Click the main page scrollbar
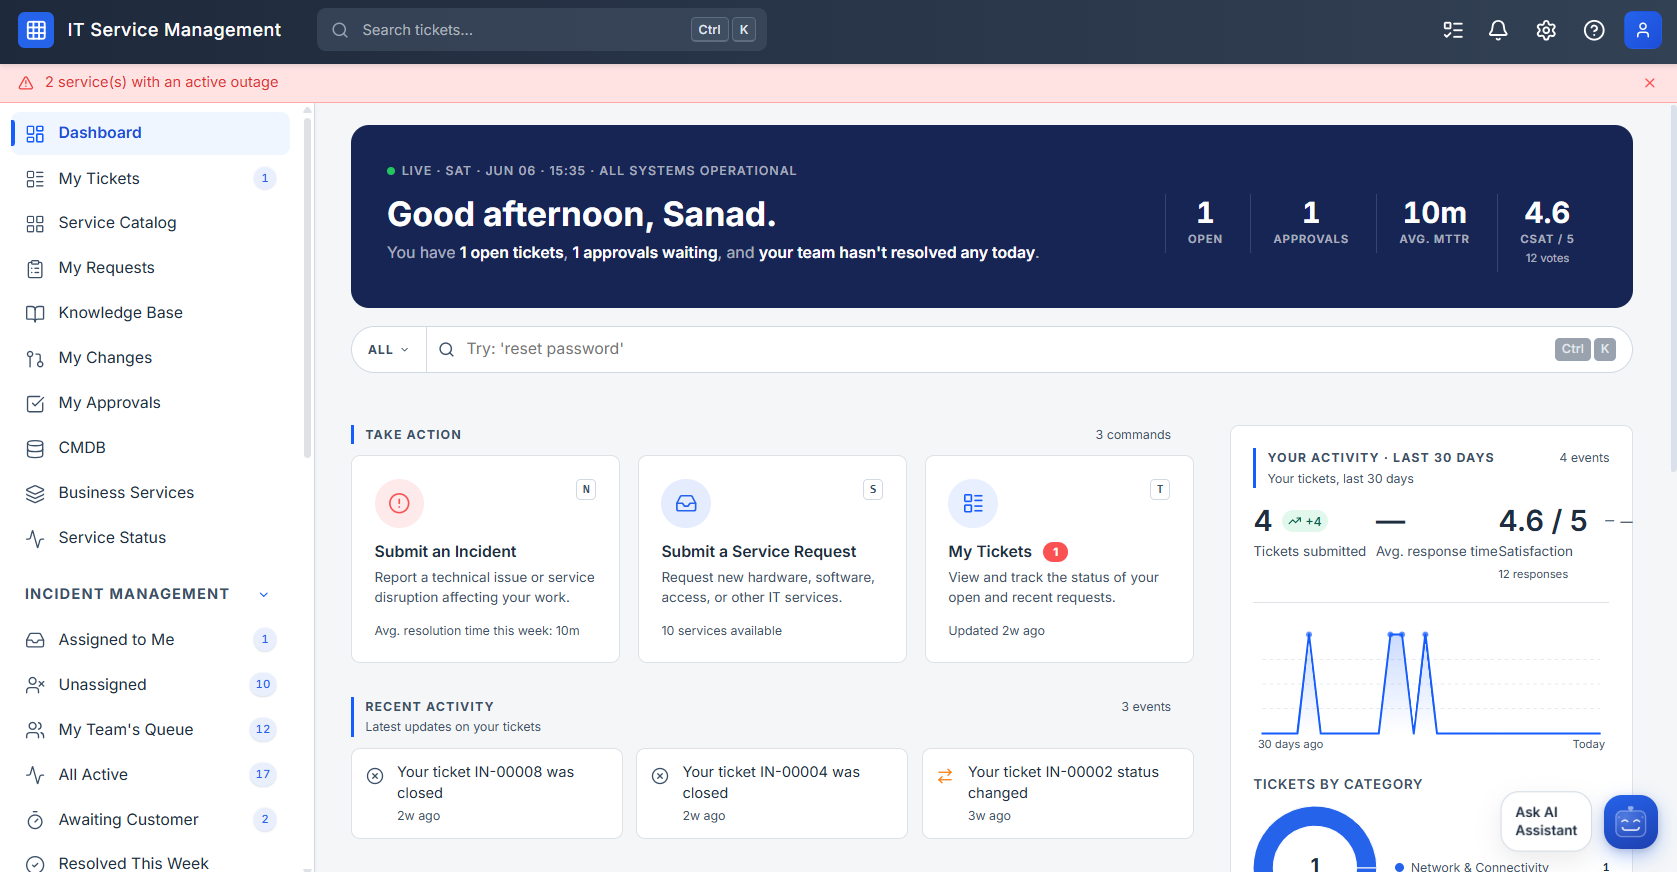 tap(1672, 290)
